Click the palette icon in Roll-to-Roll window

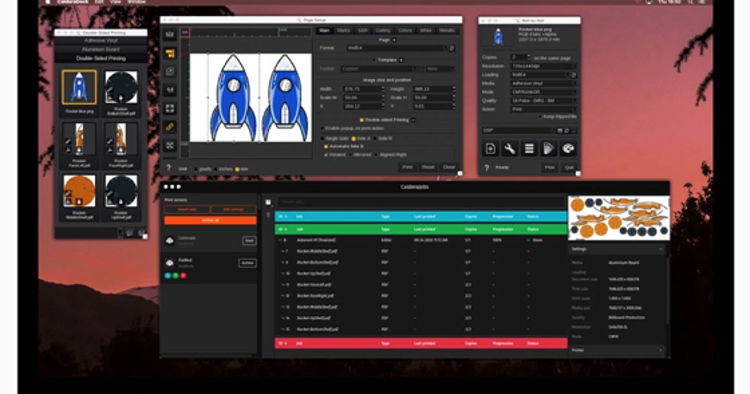pyautogui.click(x=568, y=149)
